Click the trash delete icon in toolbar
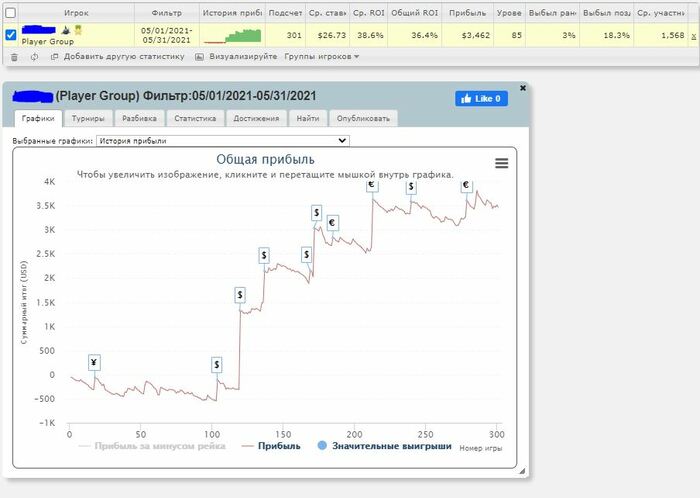 tap(14, 57)
